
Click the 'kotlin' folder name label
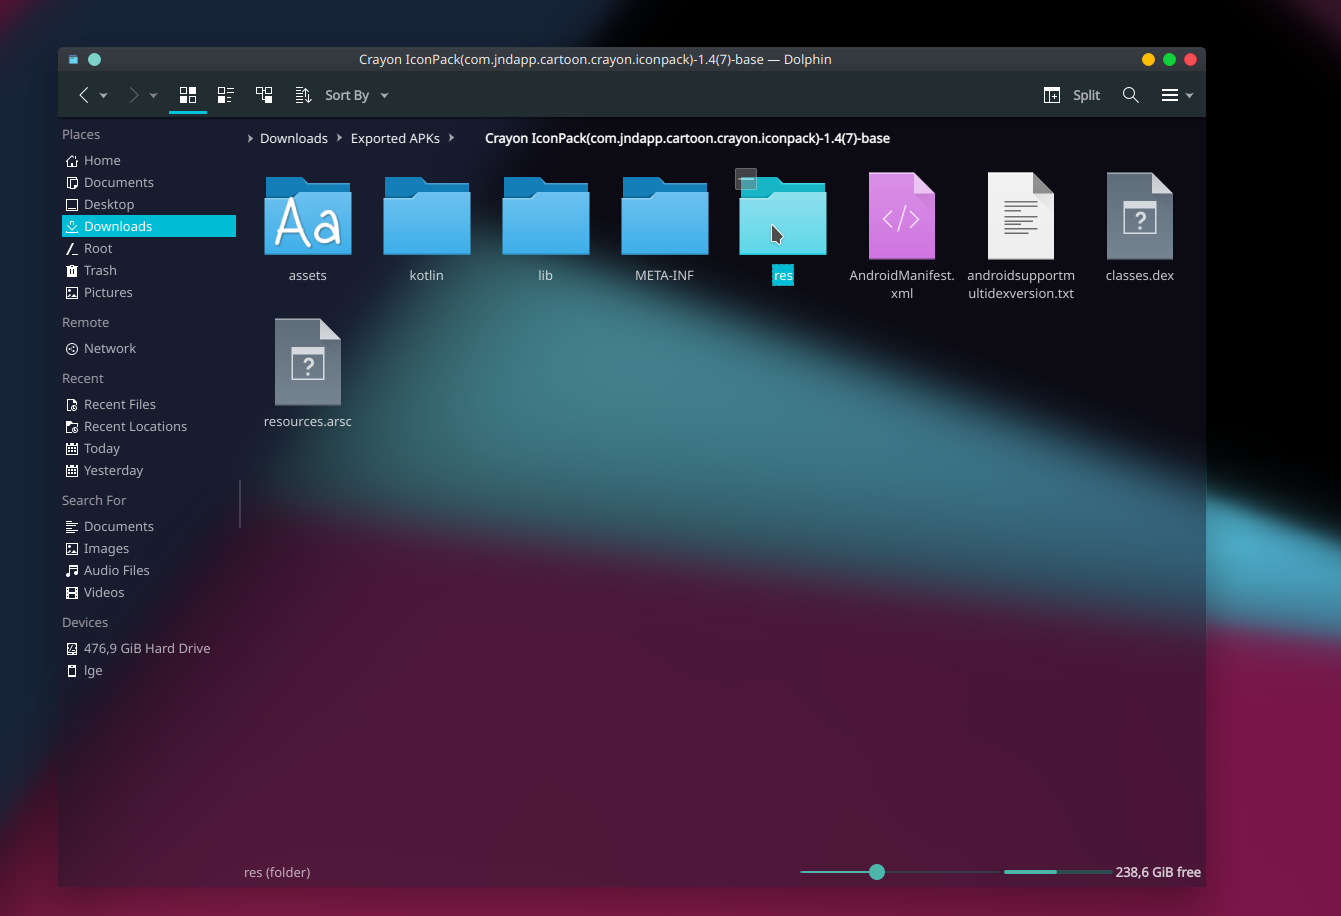(x=427, y=275)
